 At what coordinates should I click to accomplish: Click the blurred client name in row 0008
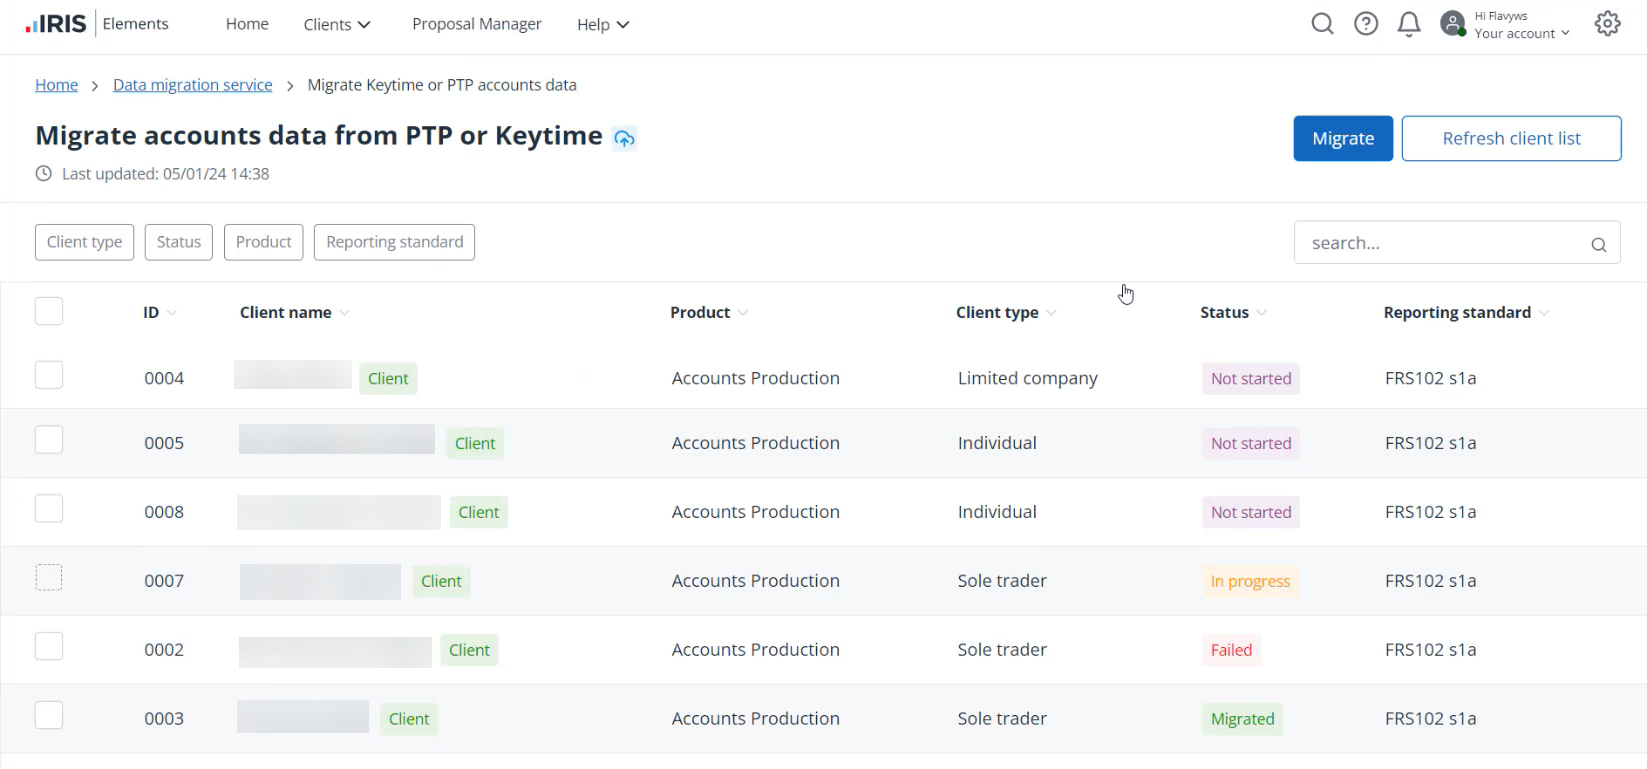pos(338,512)
